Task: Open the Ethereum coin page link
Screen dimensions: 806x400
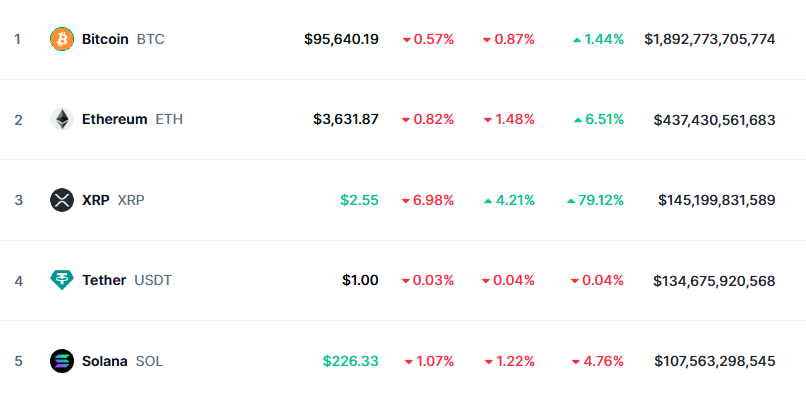Action: (x=114, y=120)
